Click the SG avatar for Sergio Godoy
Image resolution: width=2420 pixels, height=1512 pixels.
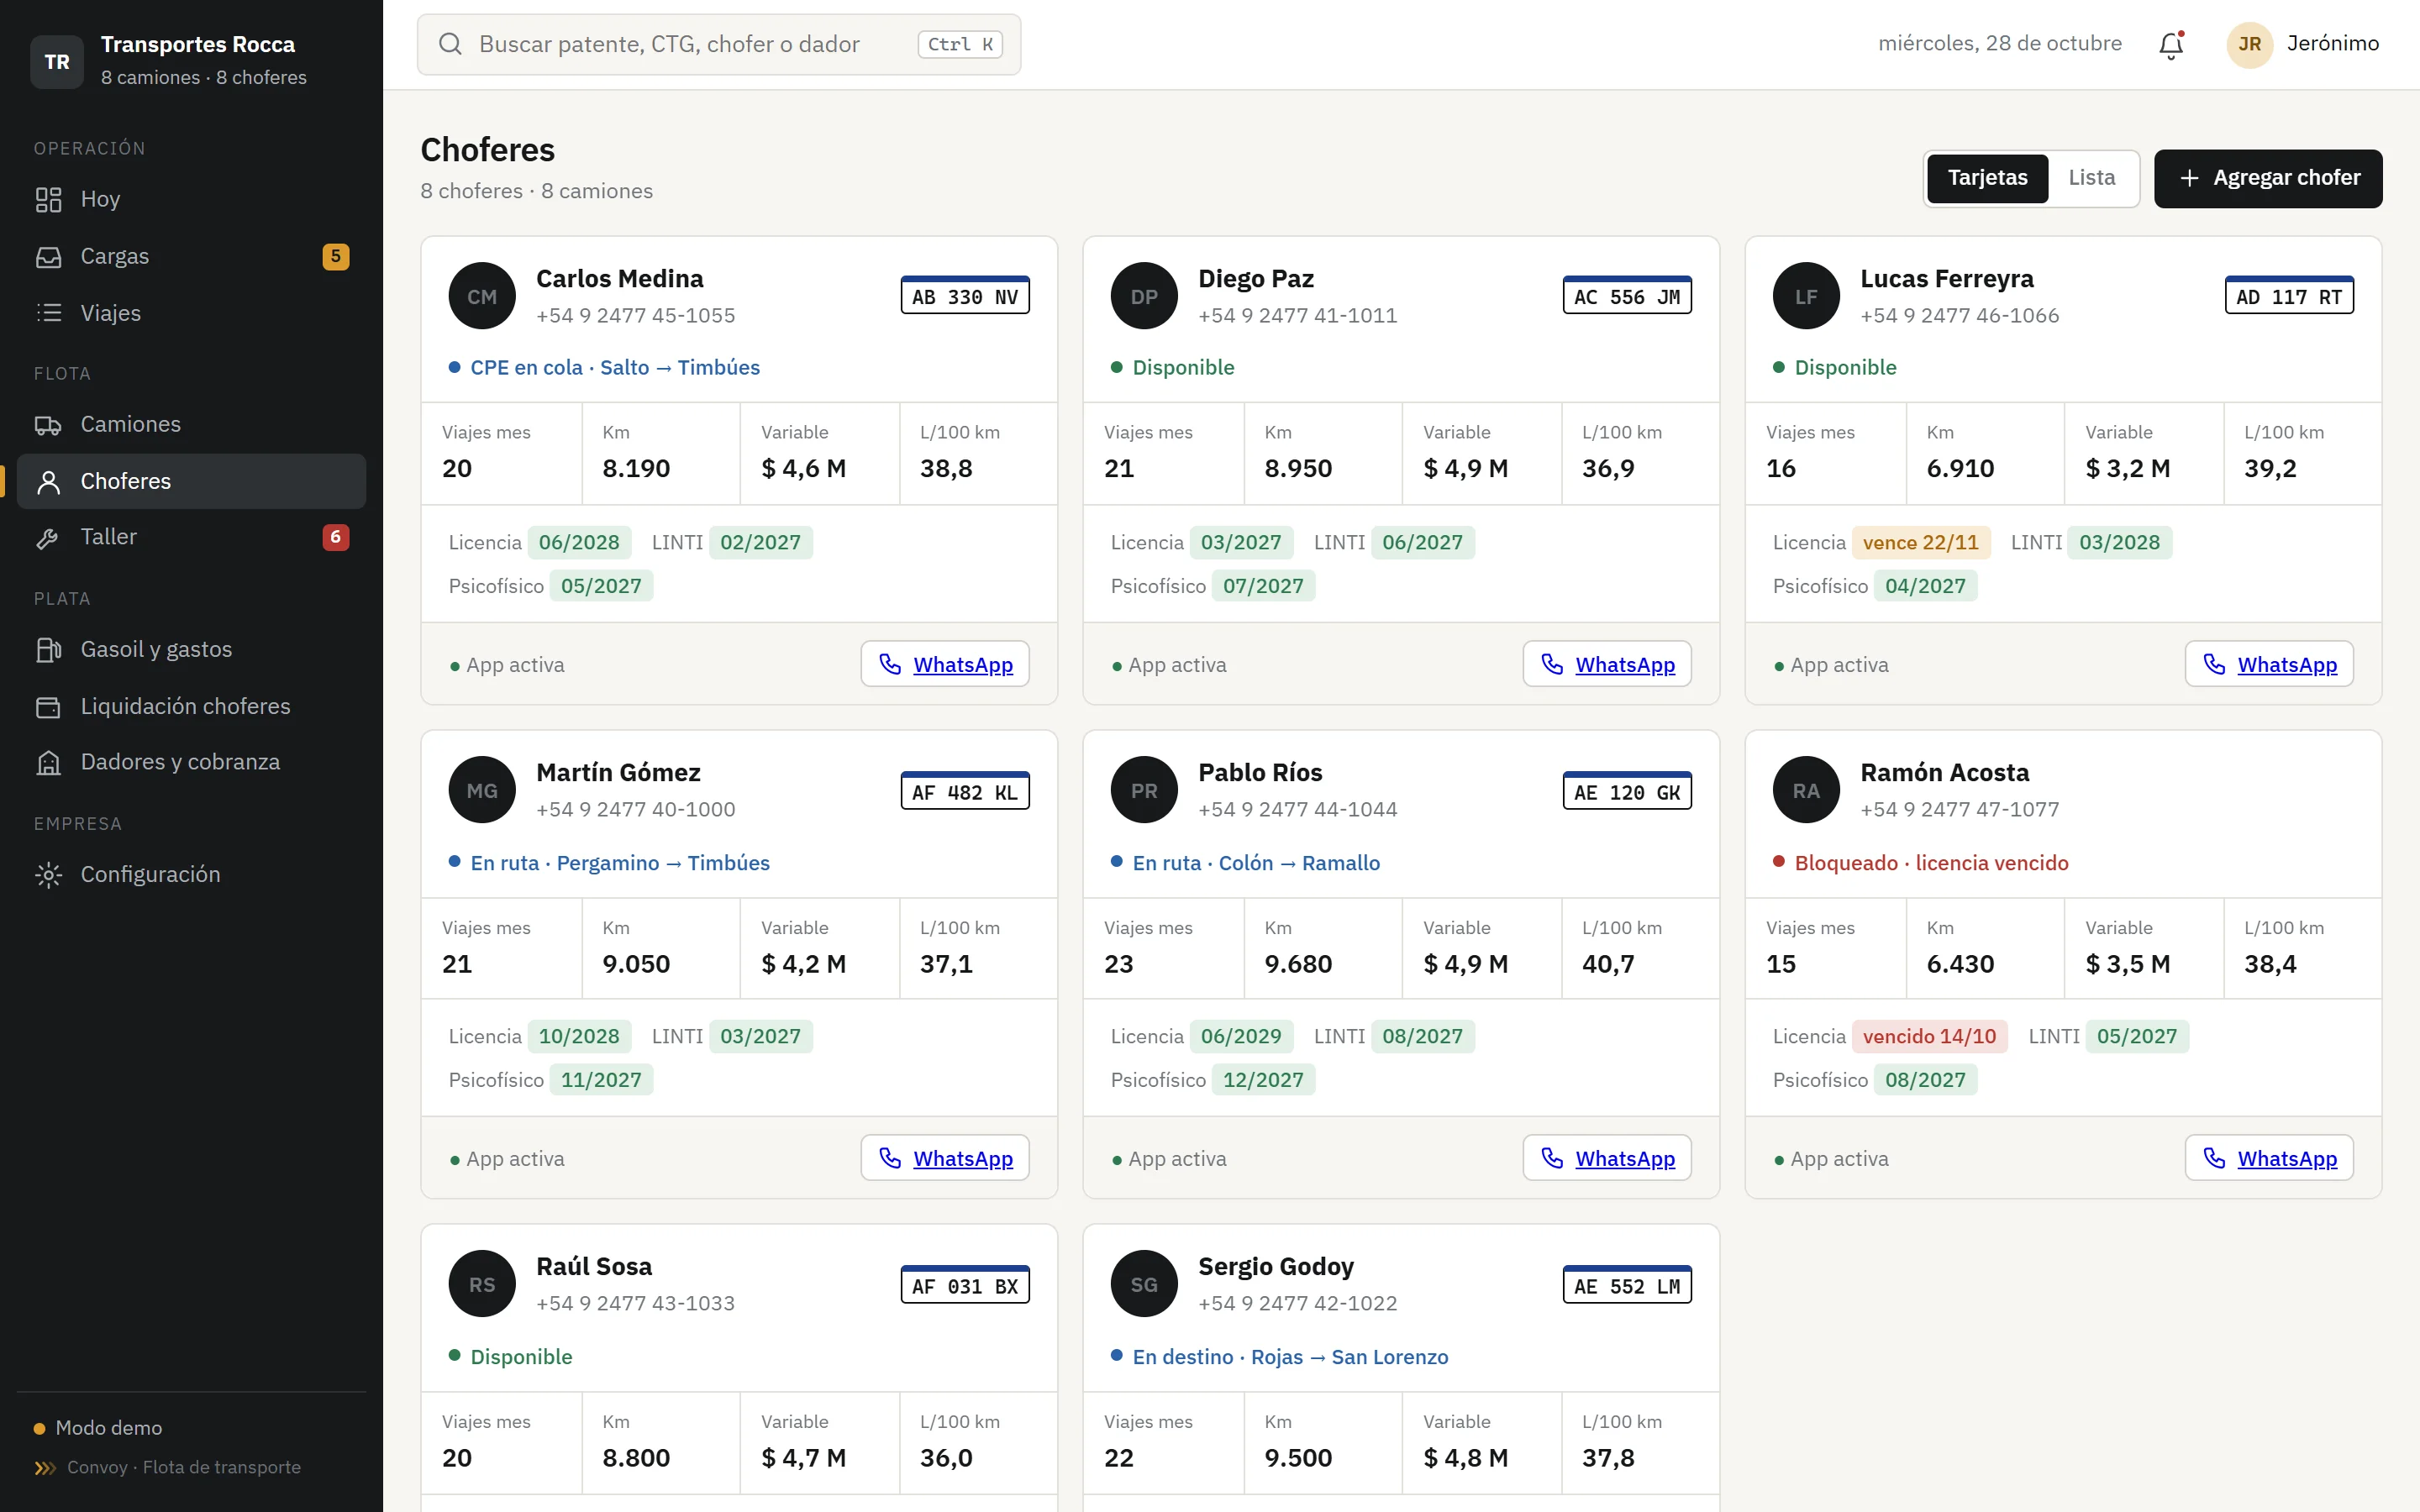1144,1284
